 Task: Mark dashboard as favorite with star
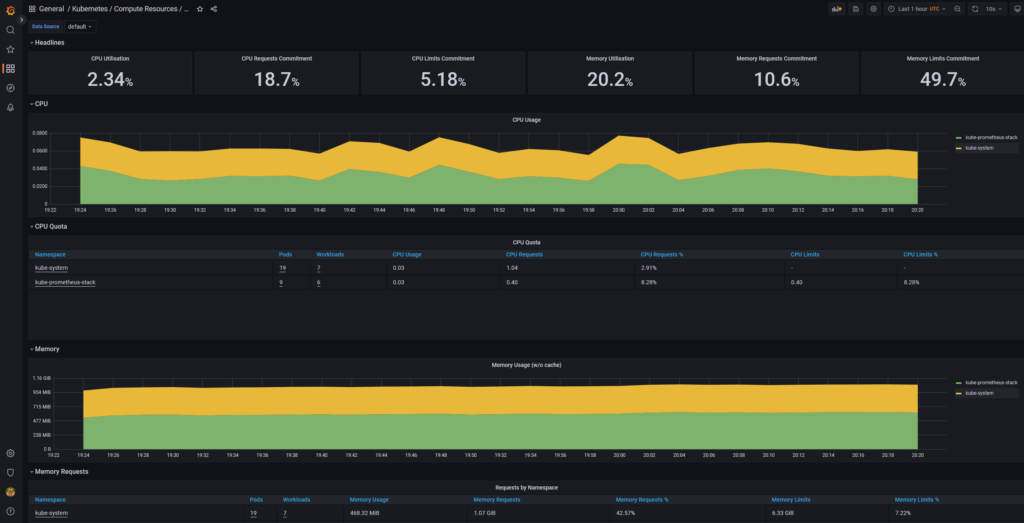tap(200, 9)
